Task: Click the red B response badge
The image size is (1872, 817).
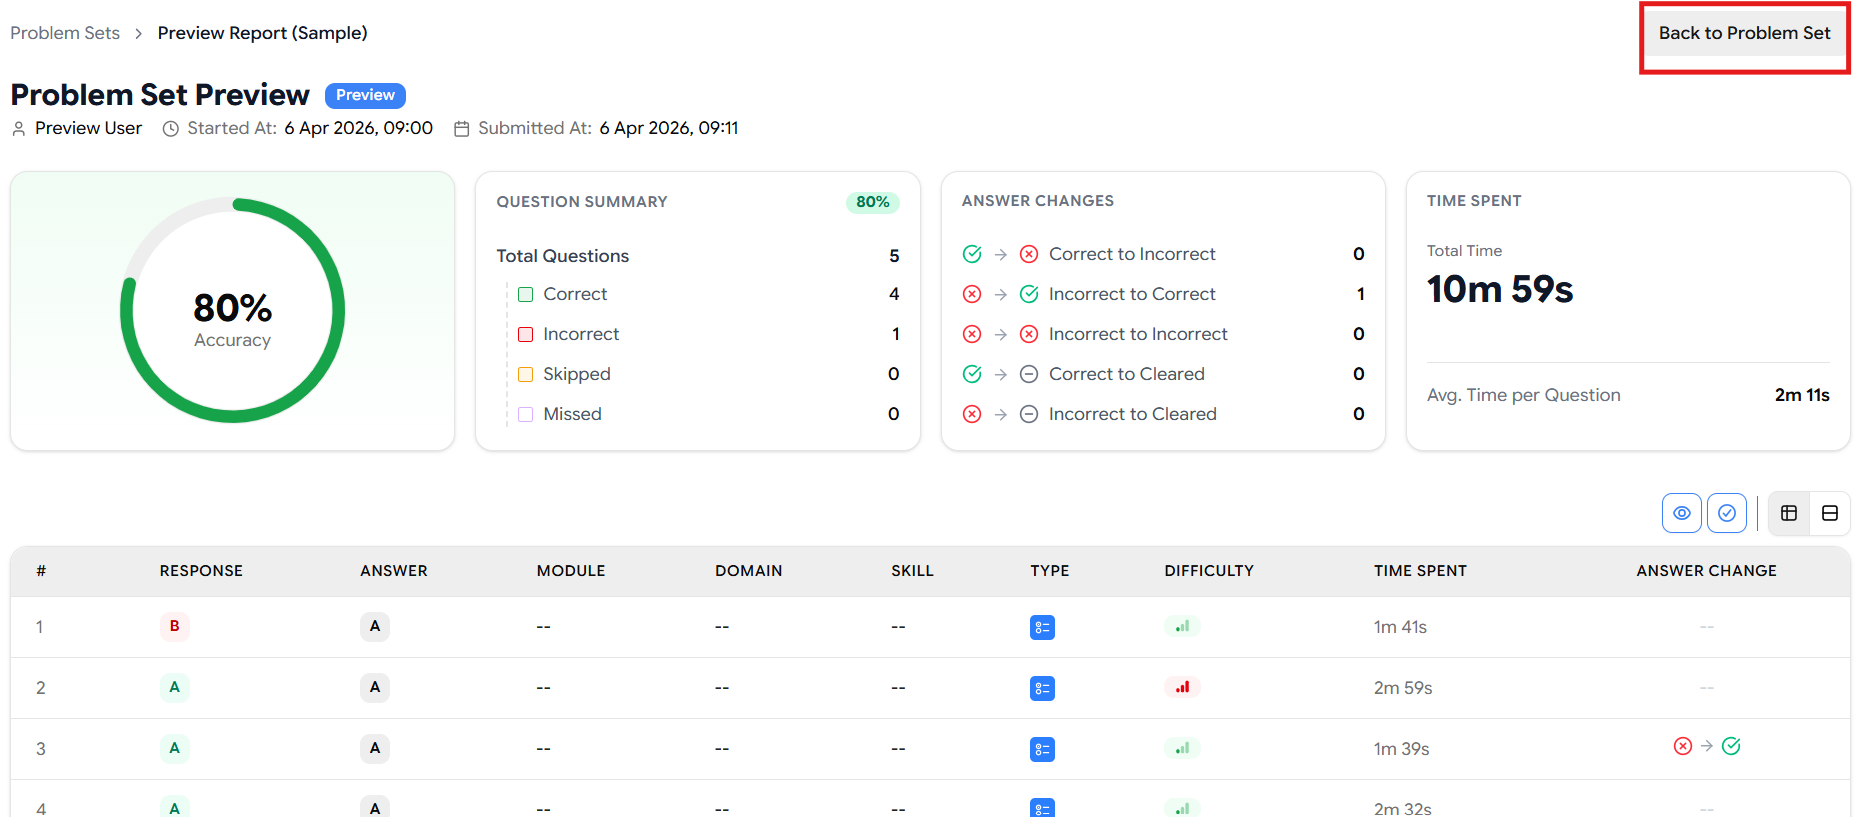Action: pos(174,626)
